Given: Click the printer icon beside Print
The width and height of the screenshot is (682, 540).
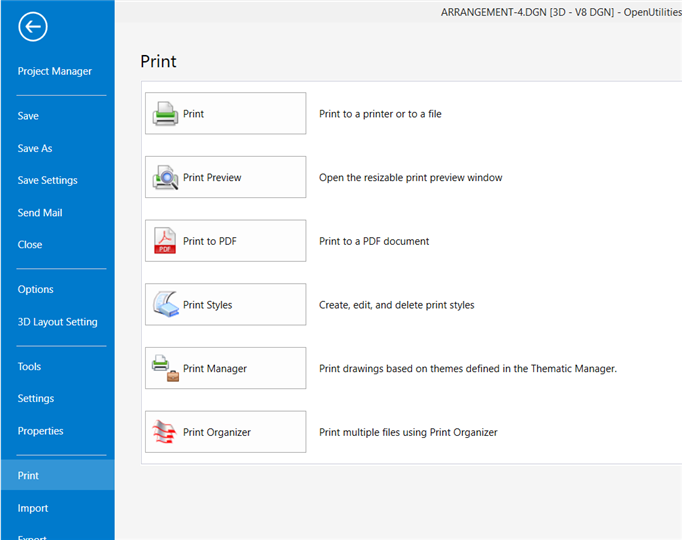Looking at the screenshot, I should [x=165, y=114].
